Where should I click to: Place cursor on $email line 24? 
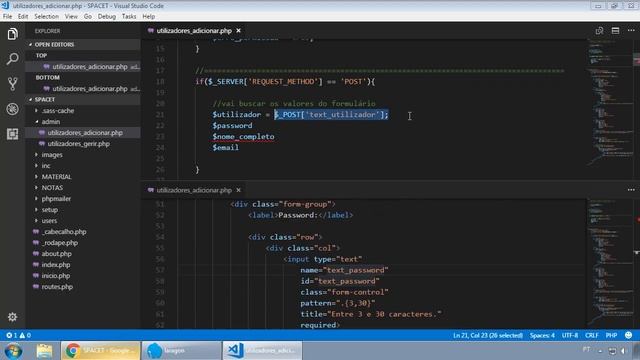pos(225,148)
